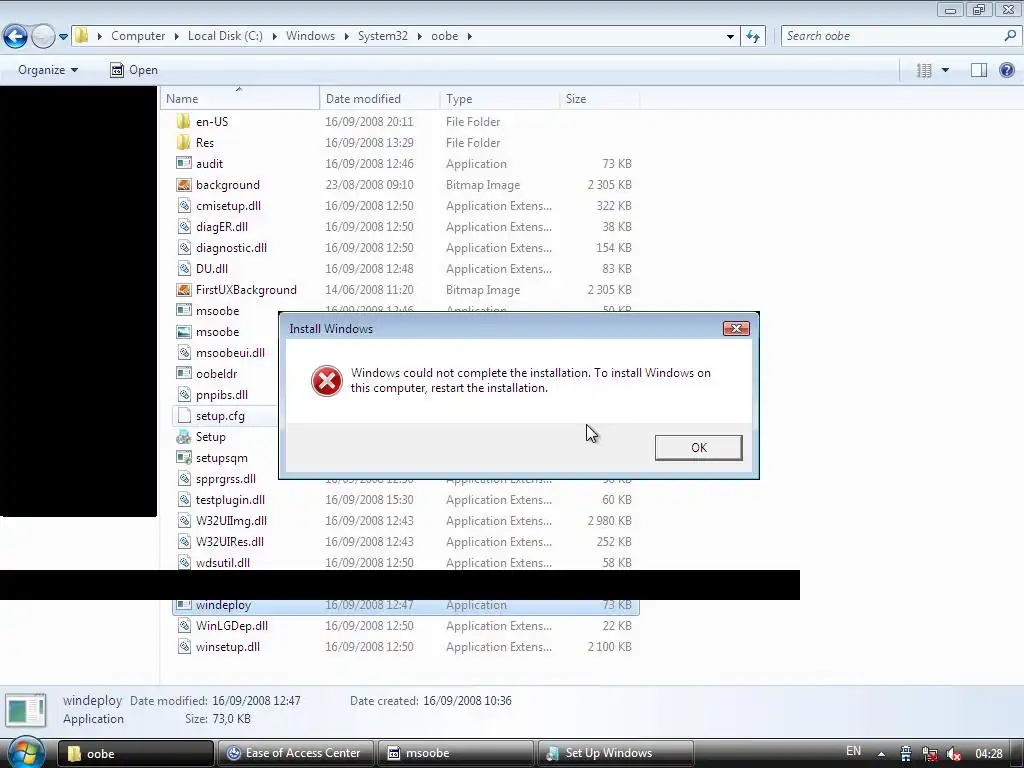Select the Setup installer icon
Viewport: 1024px width, 768px height.
click(184, 437)
